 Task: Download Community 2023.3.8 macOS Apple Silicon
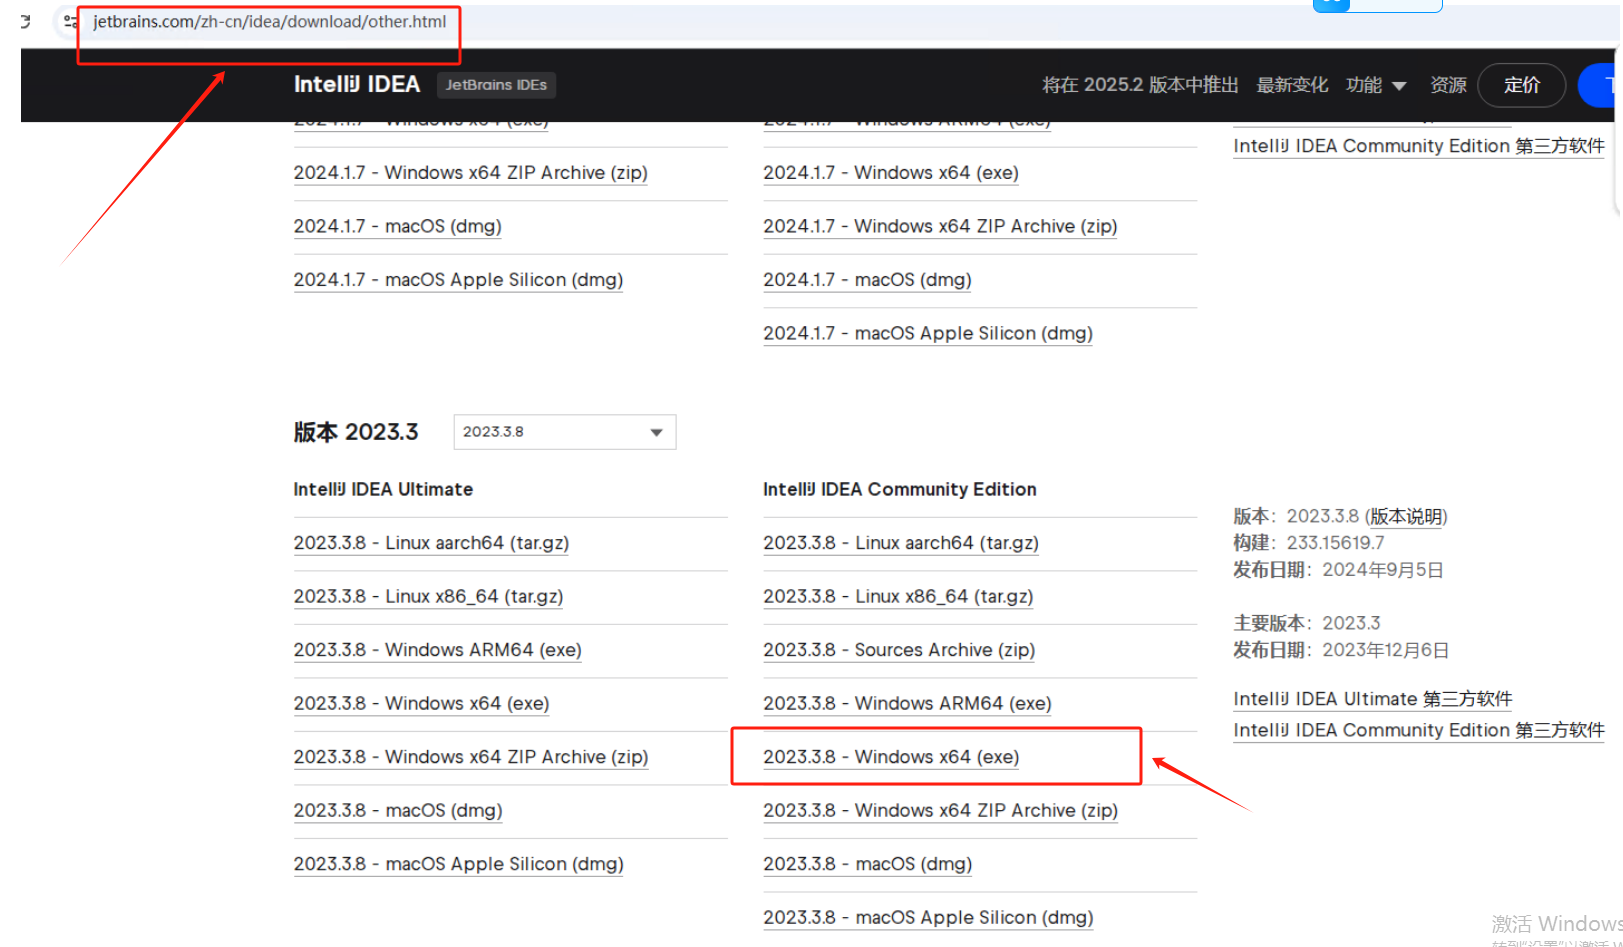coord(928,918)
